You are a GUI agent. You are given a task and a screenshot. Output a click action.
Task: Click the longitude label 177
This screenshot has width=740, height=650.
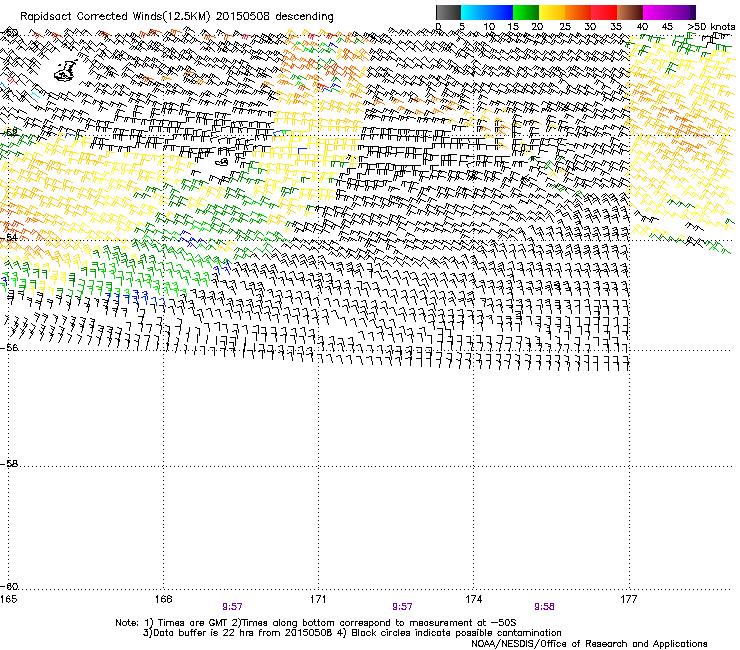628,599
